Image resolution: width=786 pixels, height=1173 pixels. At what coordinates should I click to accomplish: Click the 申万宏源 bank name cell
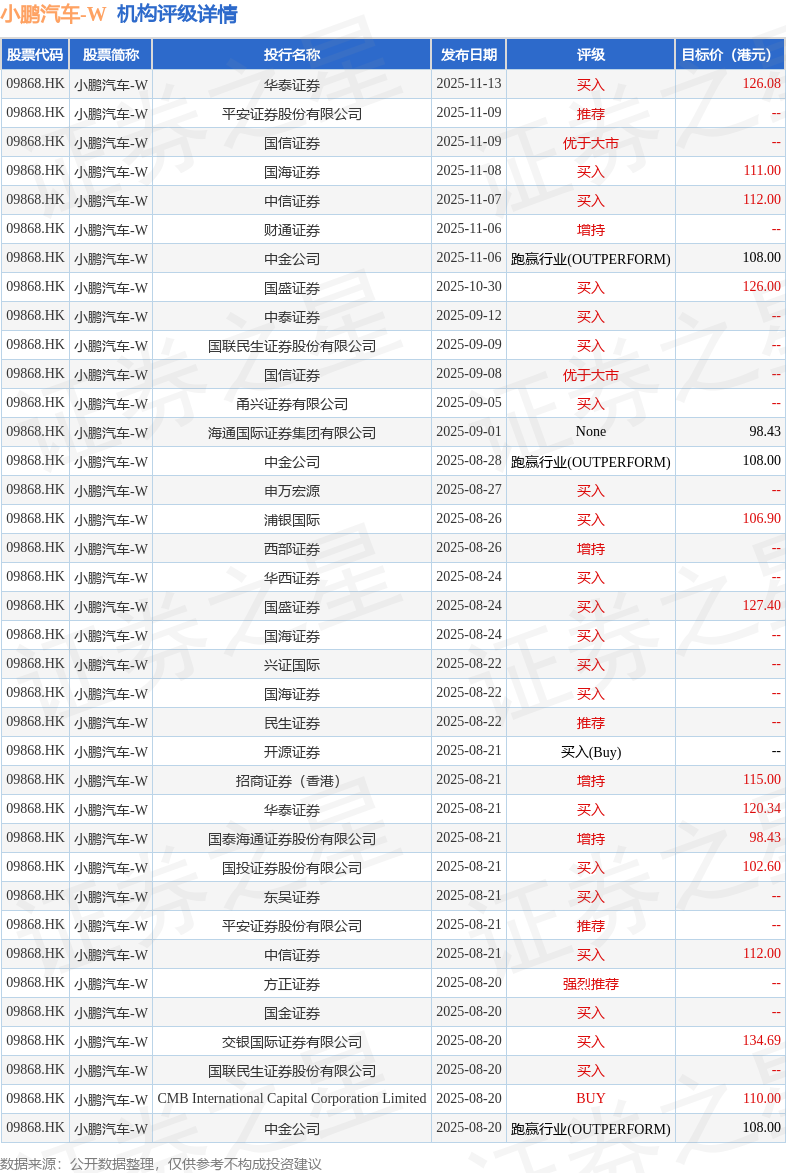click(292, 490)
